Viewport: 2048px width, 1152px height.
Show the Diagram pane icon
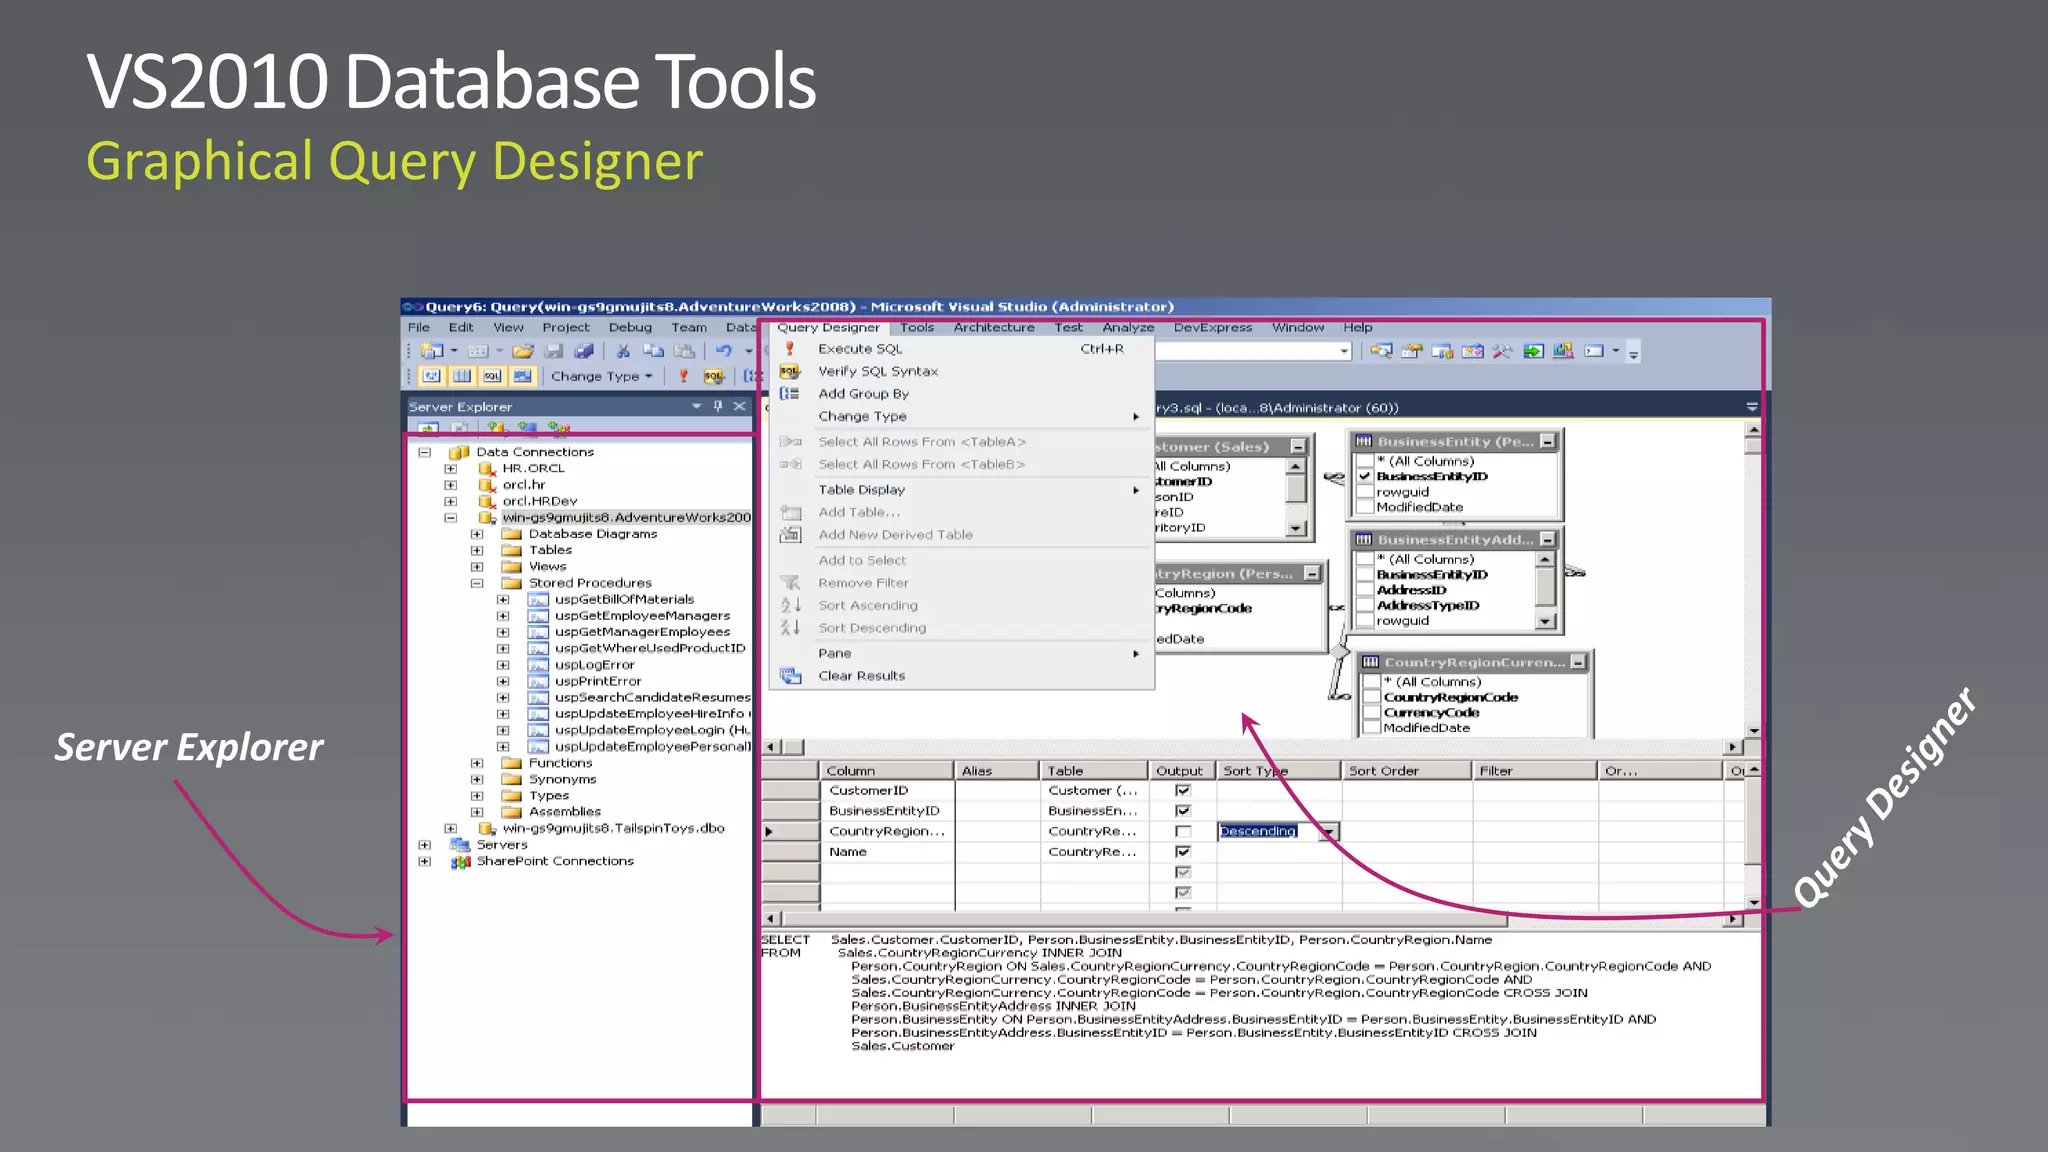tap(431, 376)
